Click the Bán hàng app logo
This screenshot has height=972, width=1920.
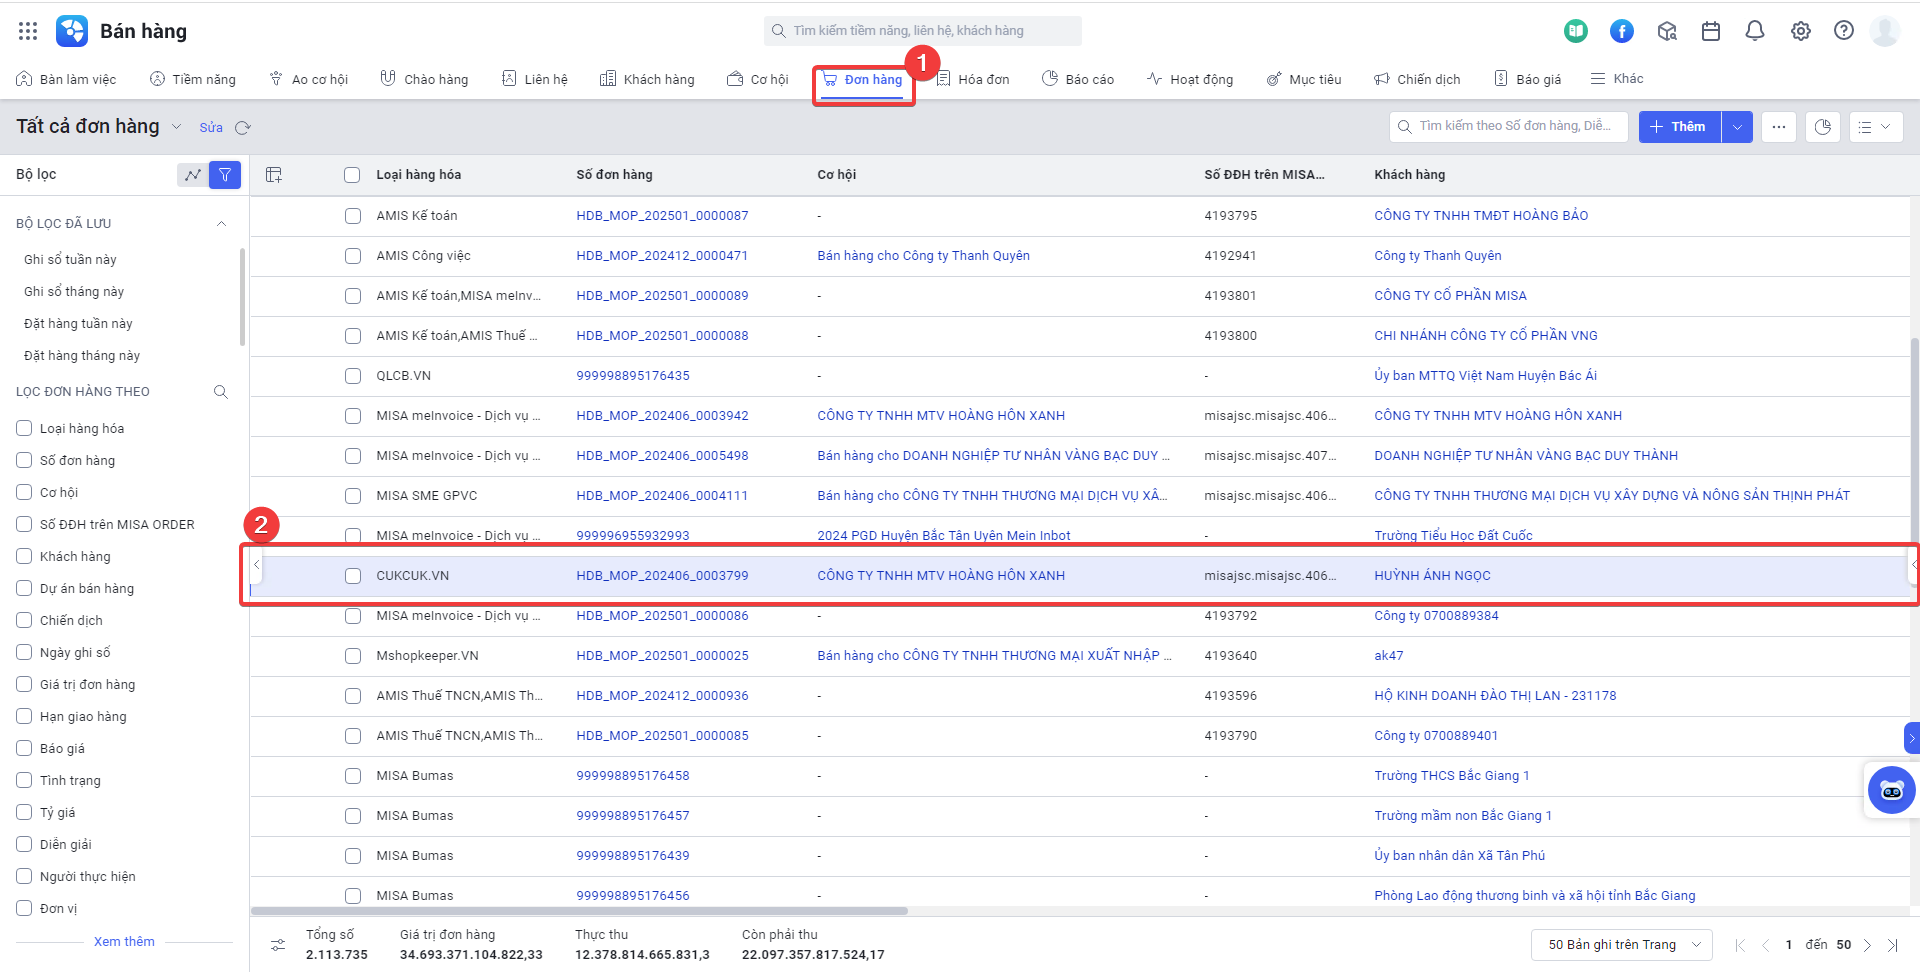pos(72,31)
